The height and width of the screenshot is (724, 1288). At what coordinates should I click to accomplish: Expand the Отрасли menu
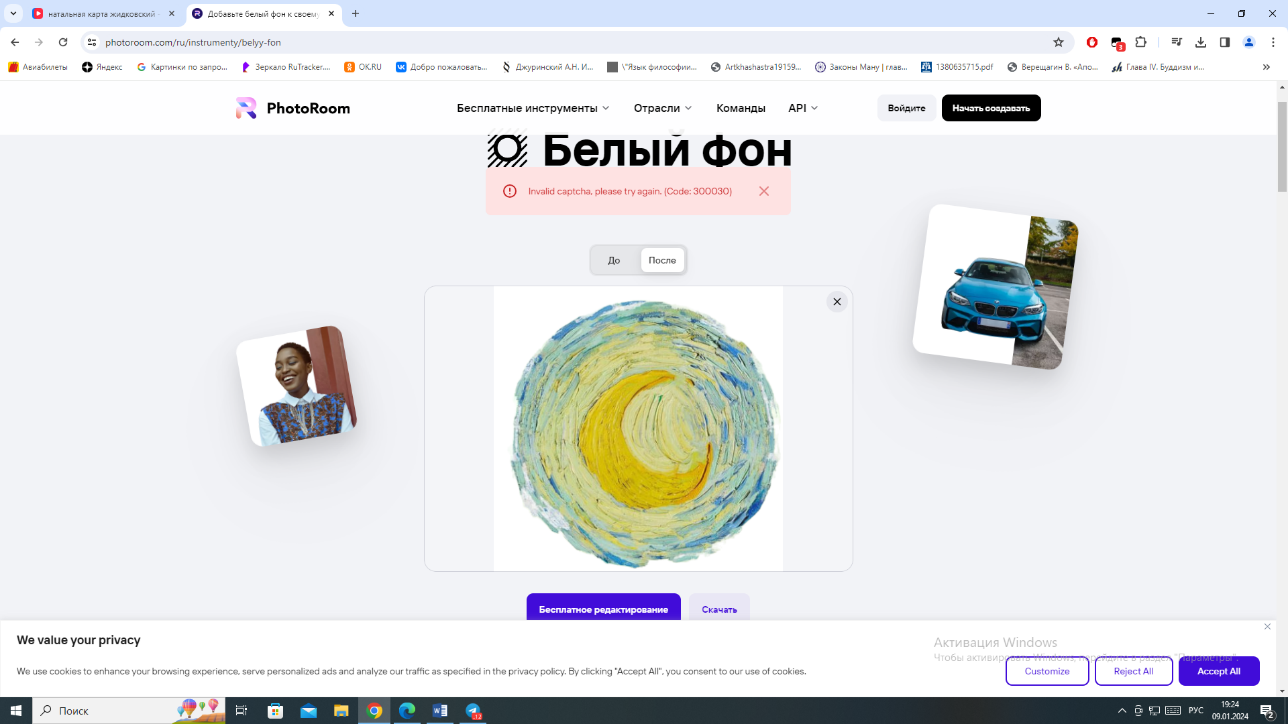click(662, 108)
